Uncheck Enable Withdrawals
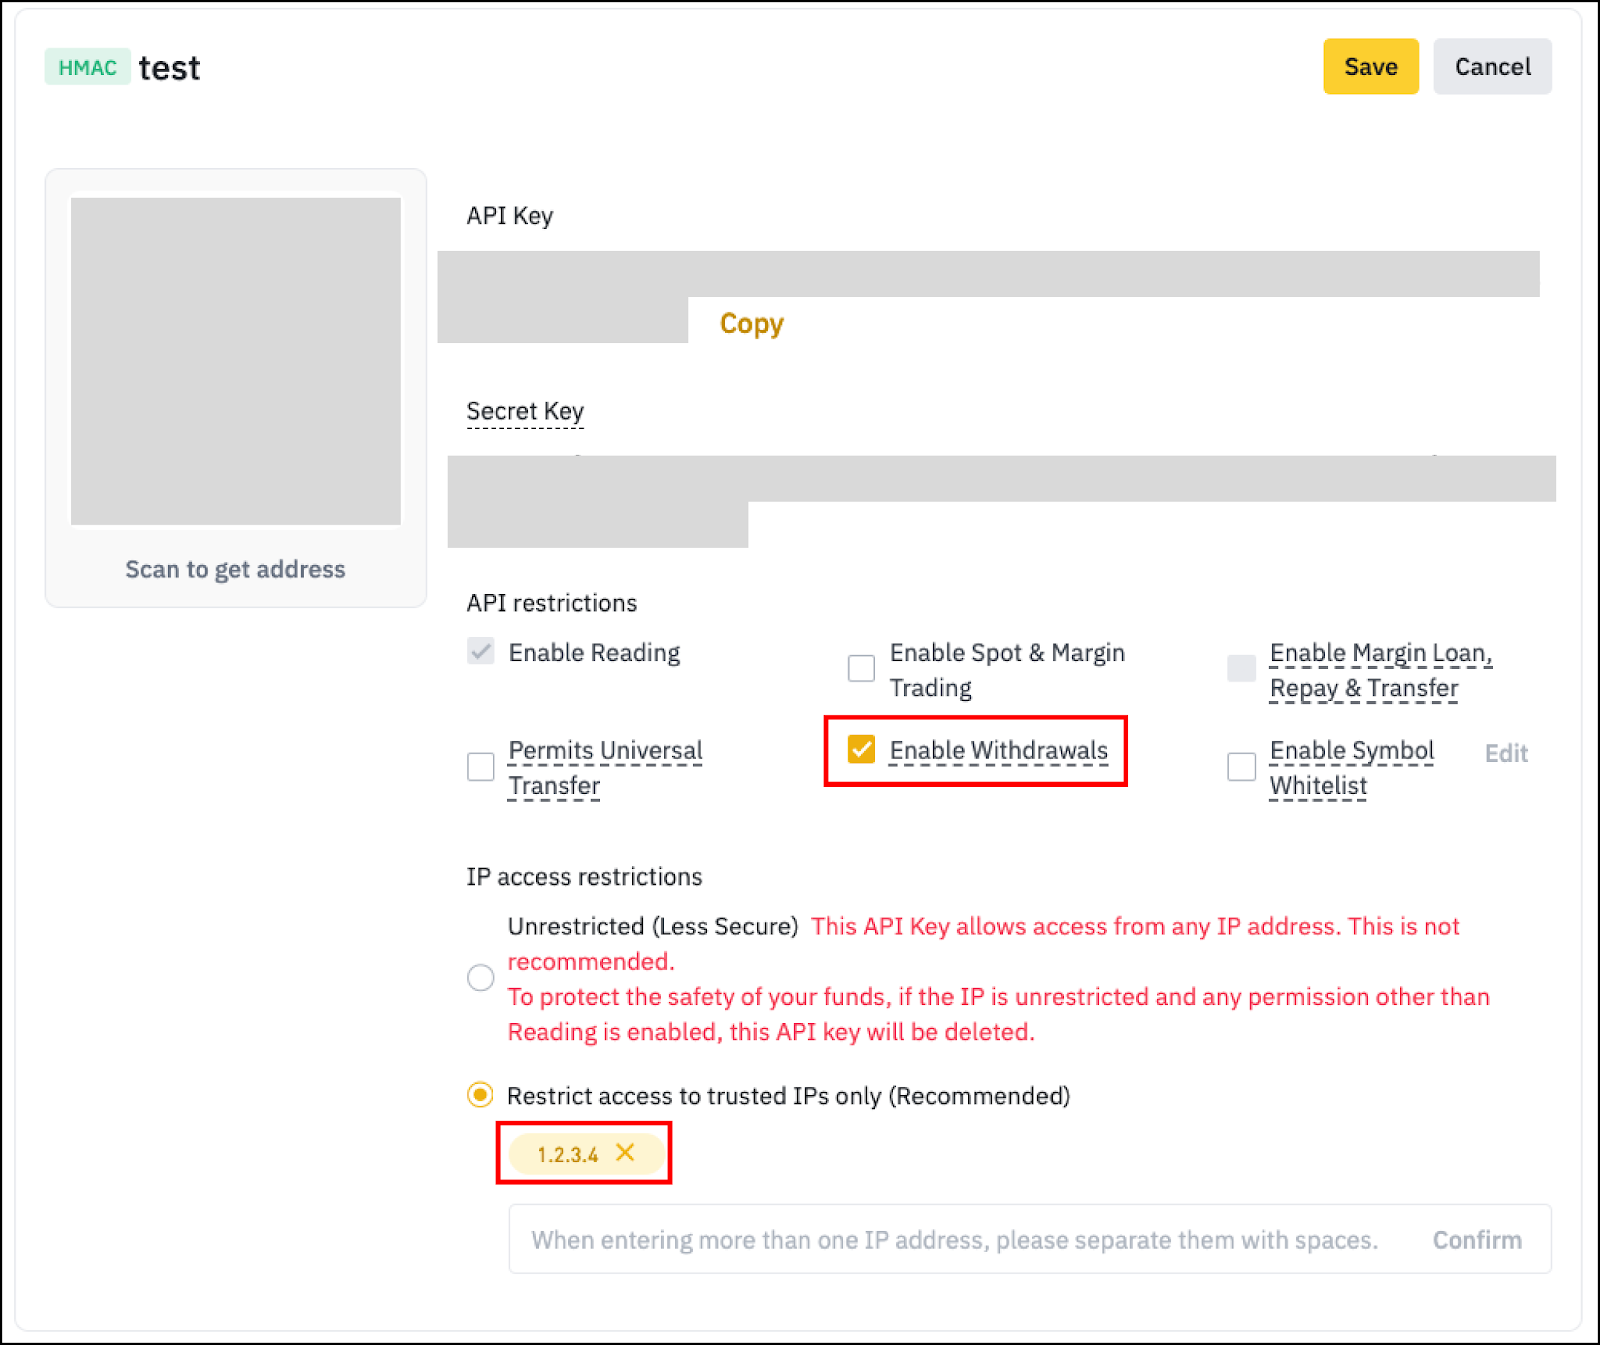1600x1345 pixels. click(861, 749)
